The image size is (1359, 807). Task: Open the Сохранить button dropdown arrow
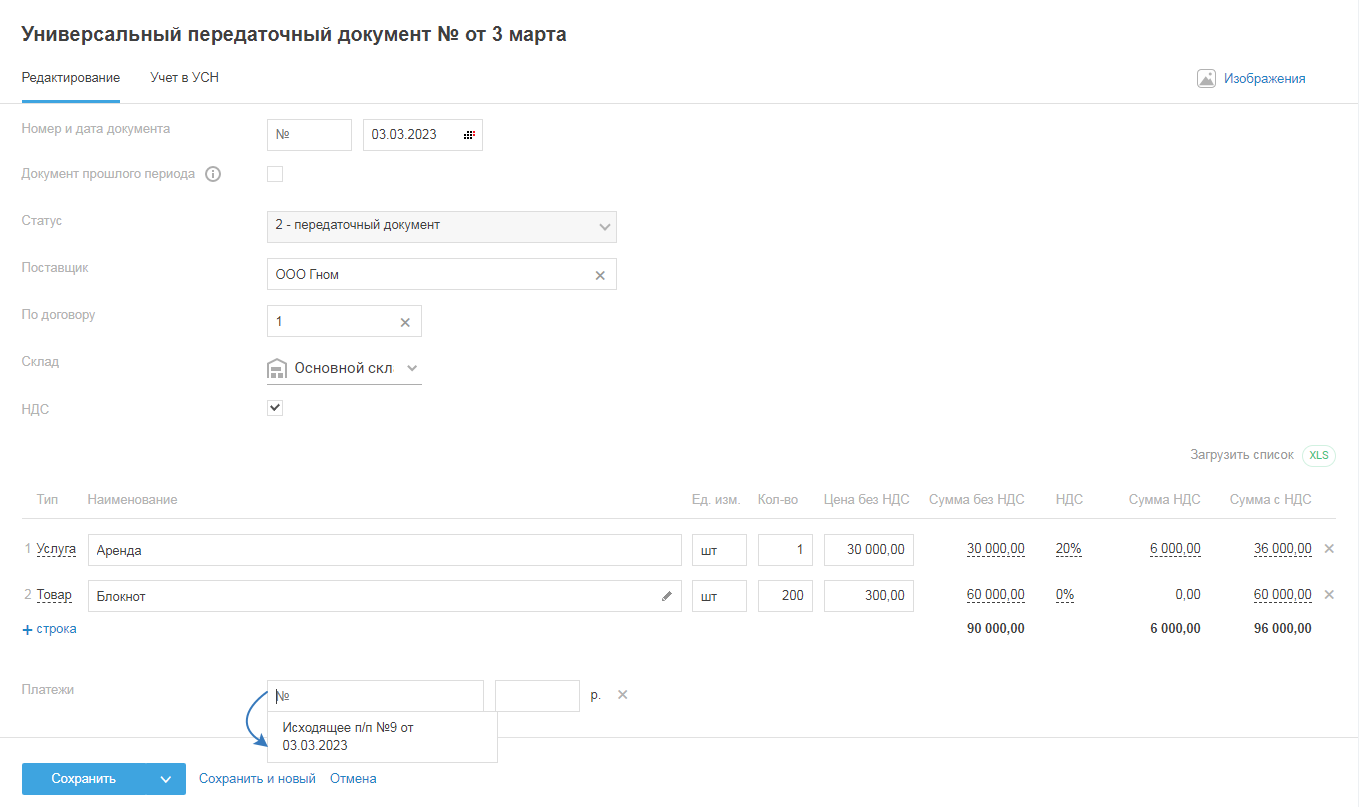click(166, 779)
